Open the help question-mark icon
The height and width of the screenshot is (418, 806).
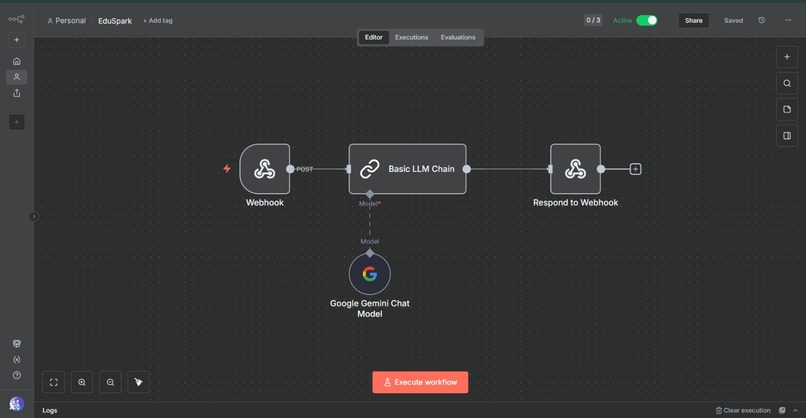click(x=16, y=375)
